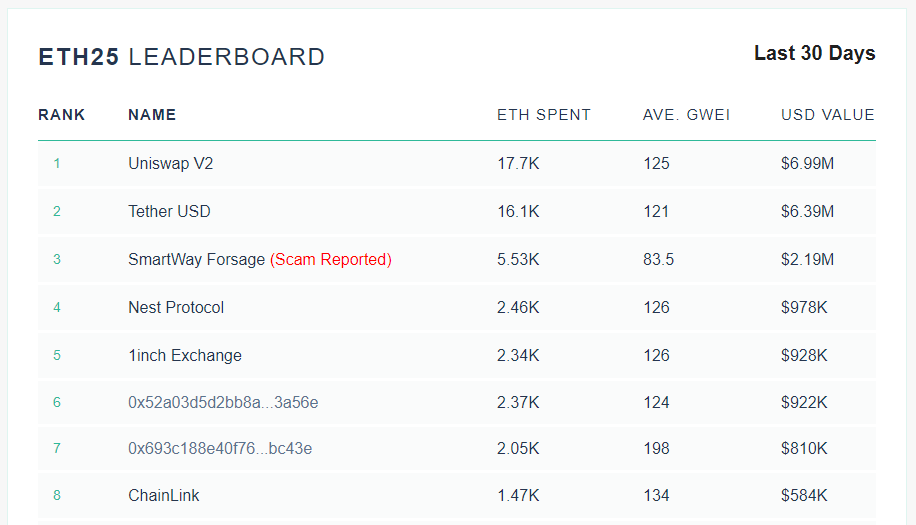Click the USD VALUE column header

[827, 115]
